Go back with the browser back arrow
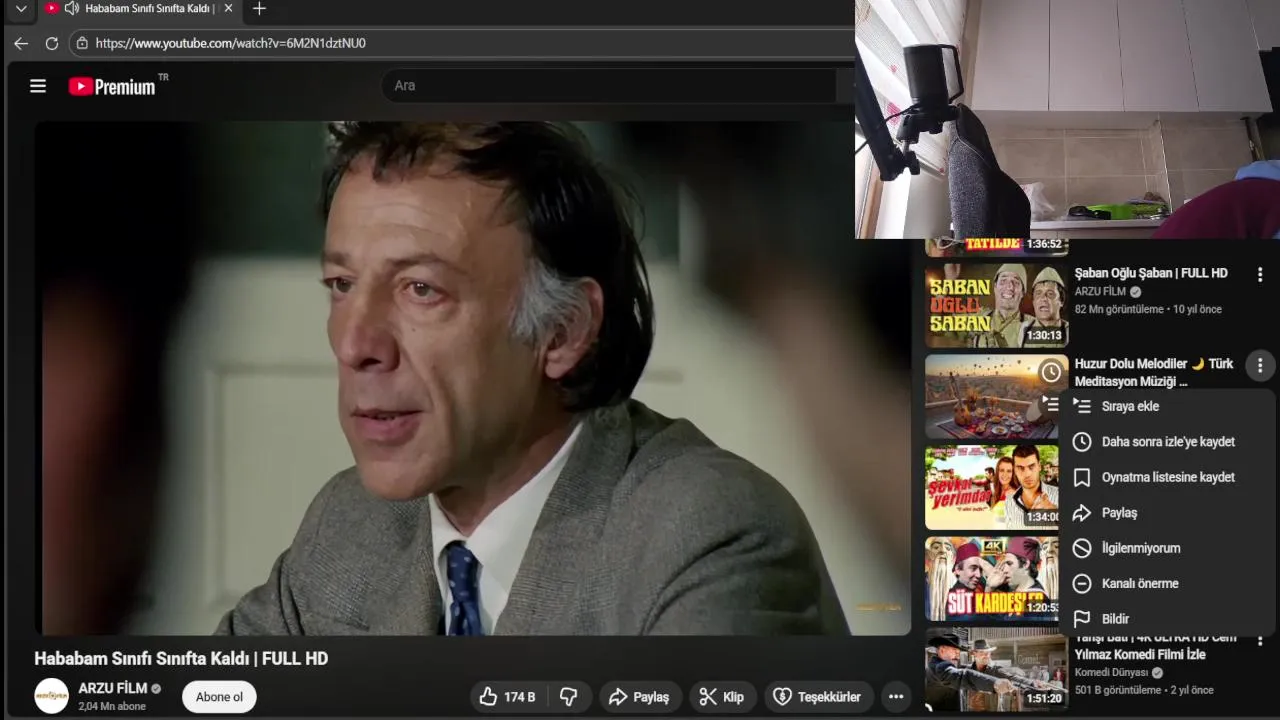Viewport: 1280px width, 720px height. coord(21,43)
